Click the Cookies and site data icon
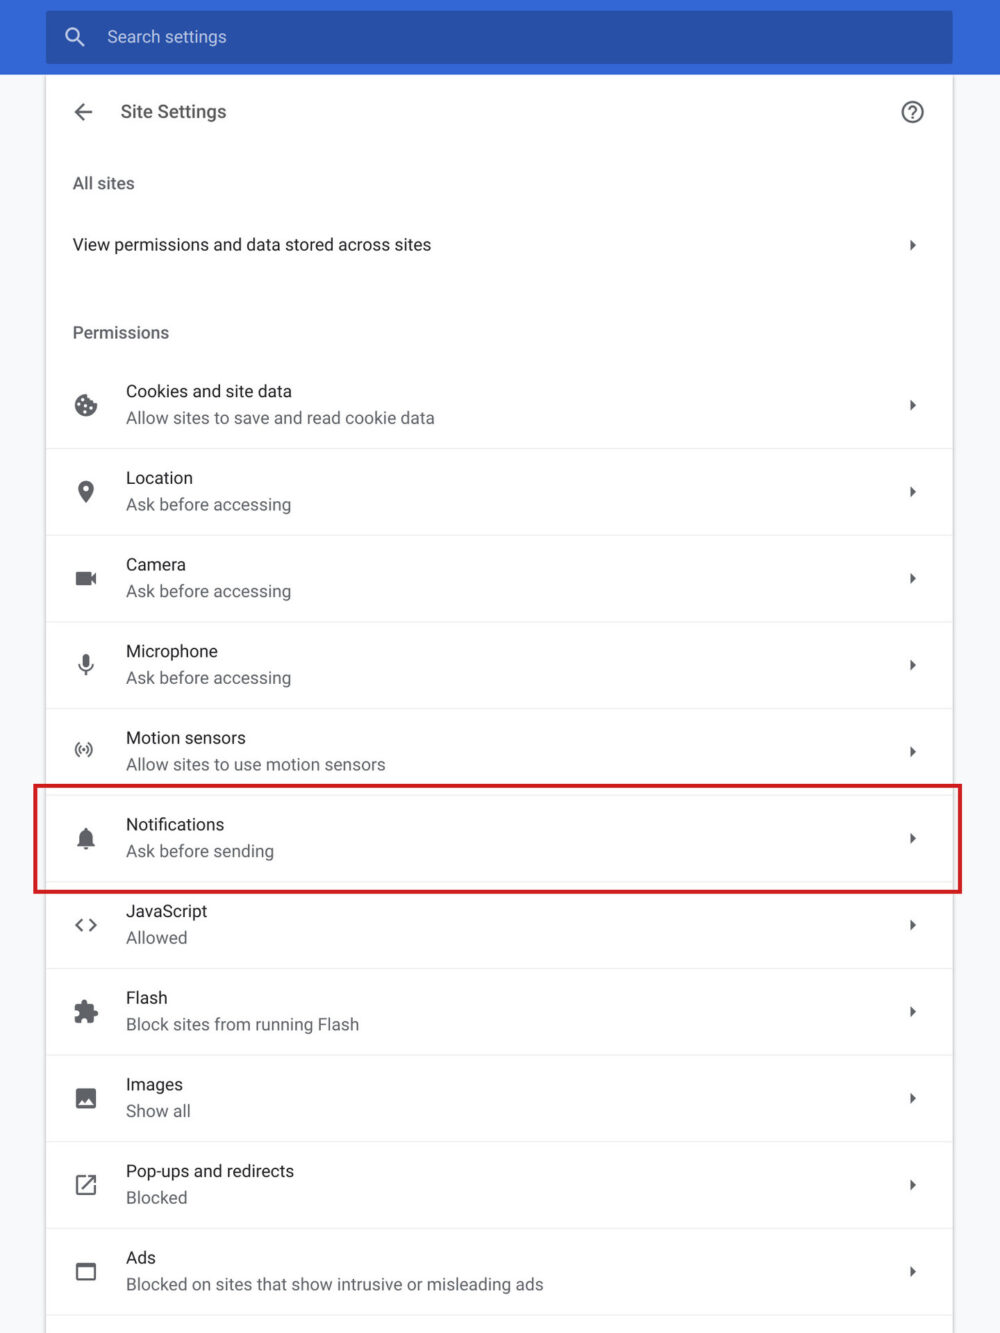This screenshot has width=1000, height=1333. (x=85, y=405)
